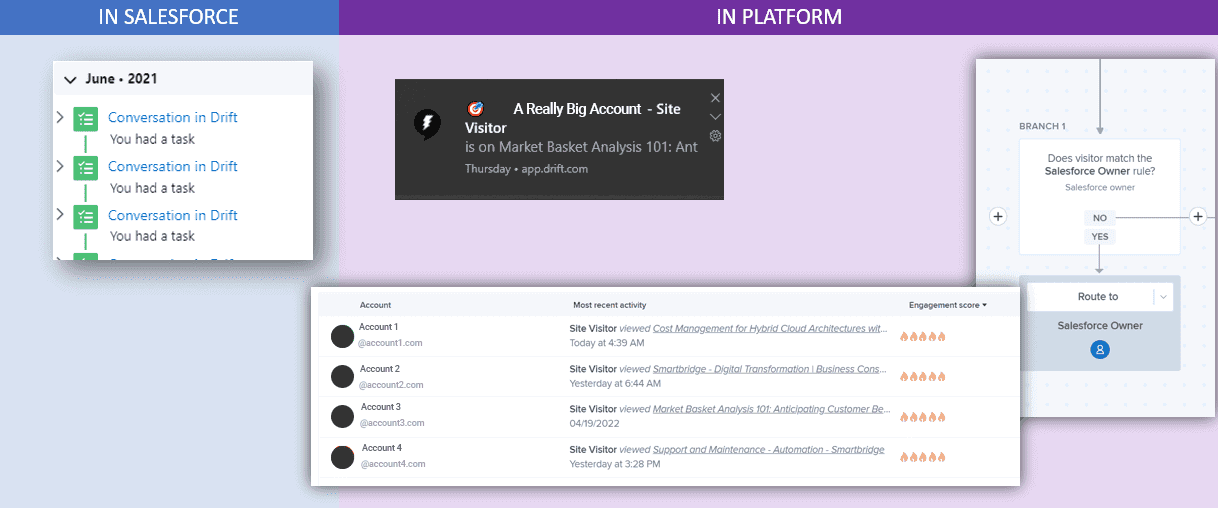Open third Conversation in Drift link
This screenshot has width=1218, height=508.
173,215
